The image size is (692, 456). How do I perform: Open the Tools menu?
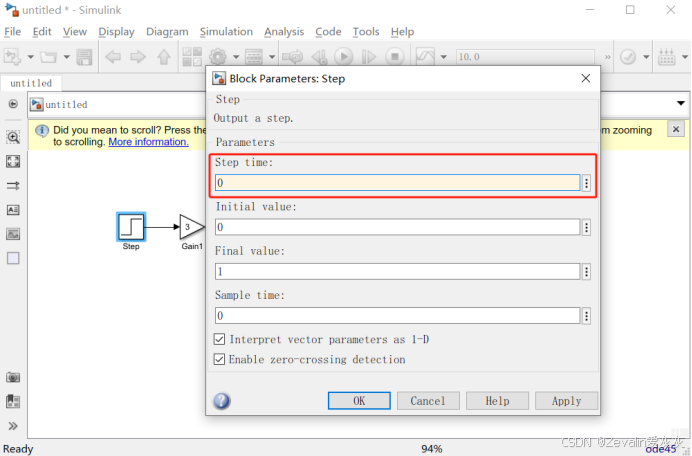tap(366, 32)
